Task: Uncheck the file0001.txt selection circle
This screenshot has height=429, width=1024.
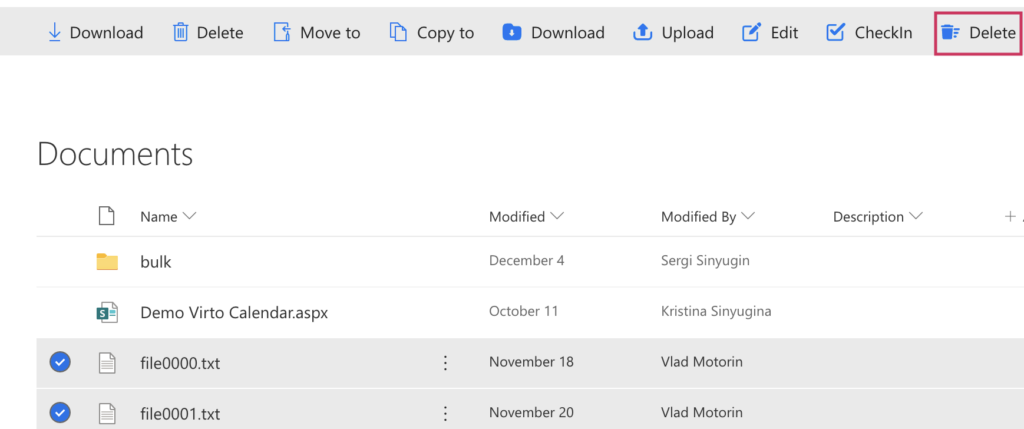Action: pos(60,412)
